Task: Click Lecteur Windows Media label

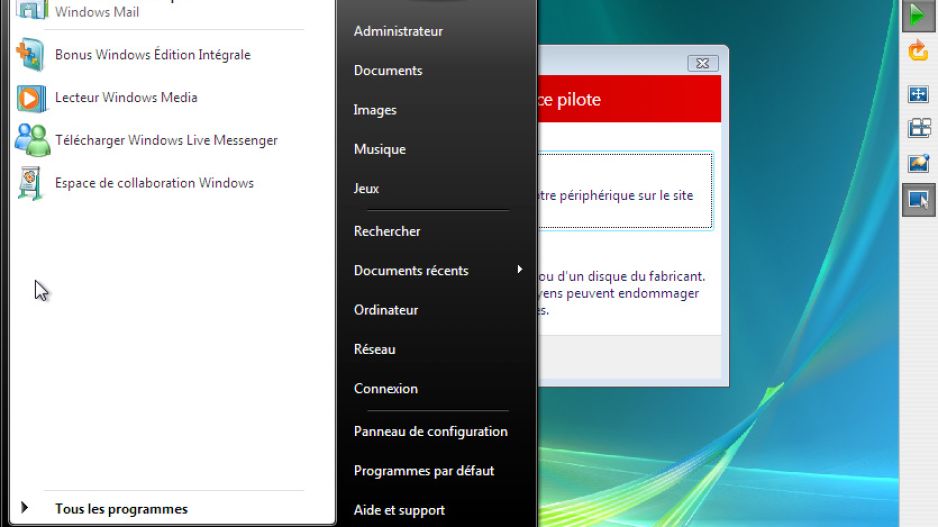Action: (126, 98)
